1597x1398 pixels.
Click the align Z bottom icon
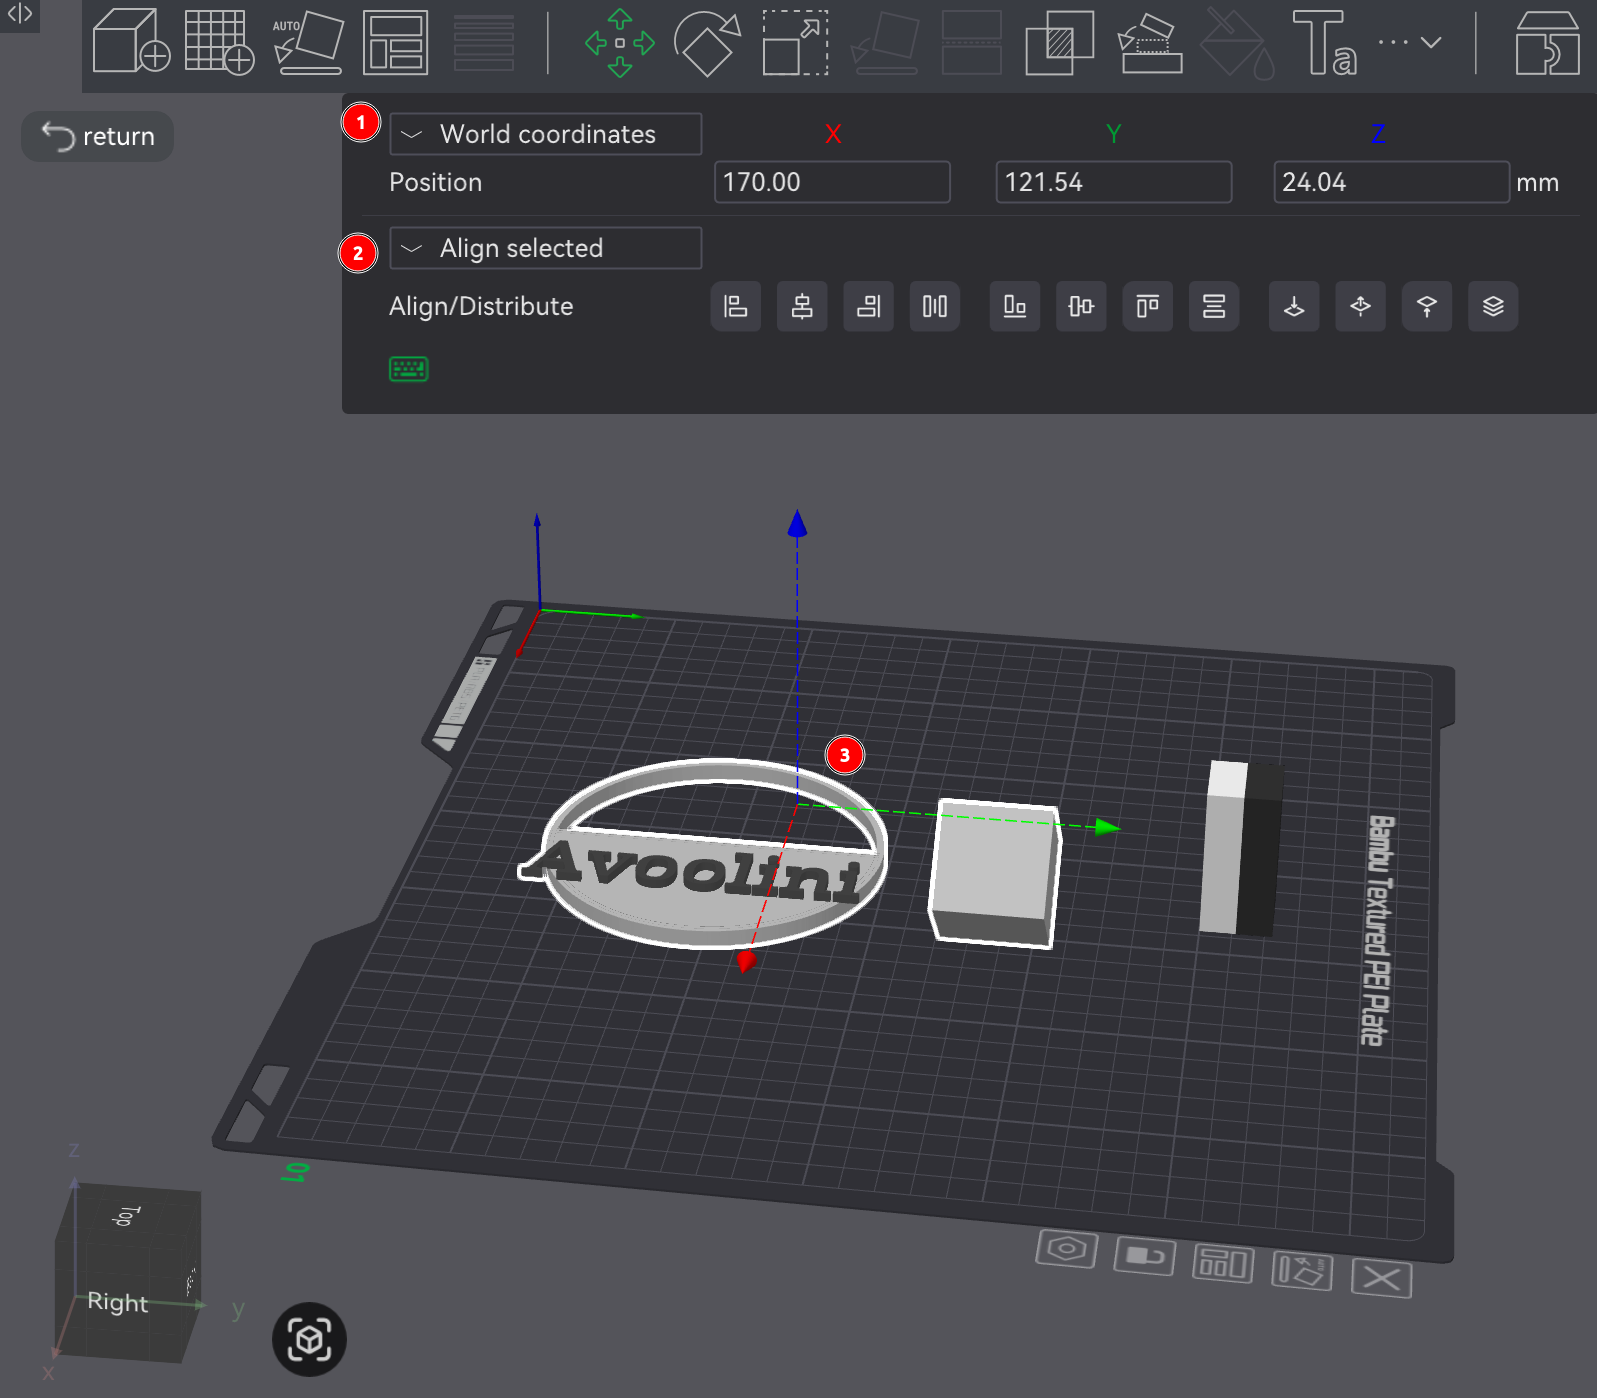[1294, 306]
